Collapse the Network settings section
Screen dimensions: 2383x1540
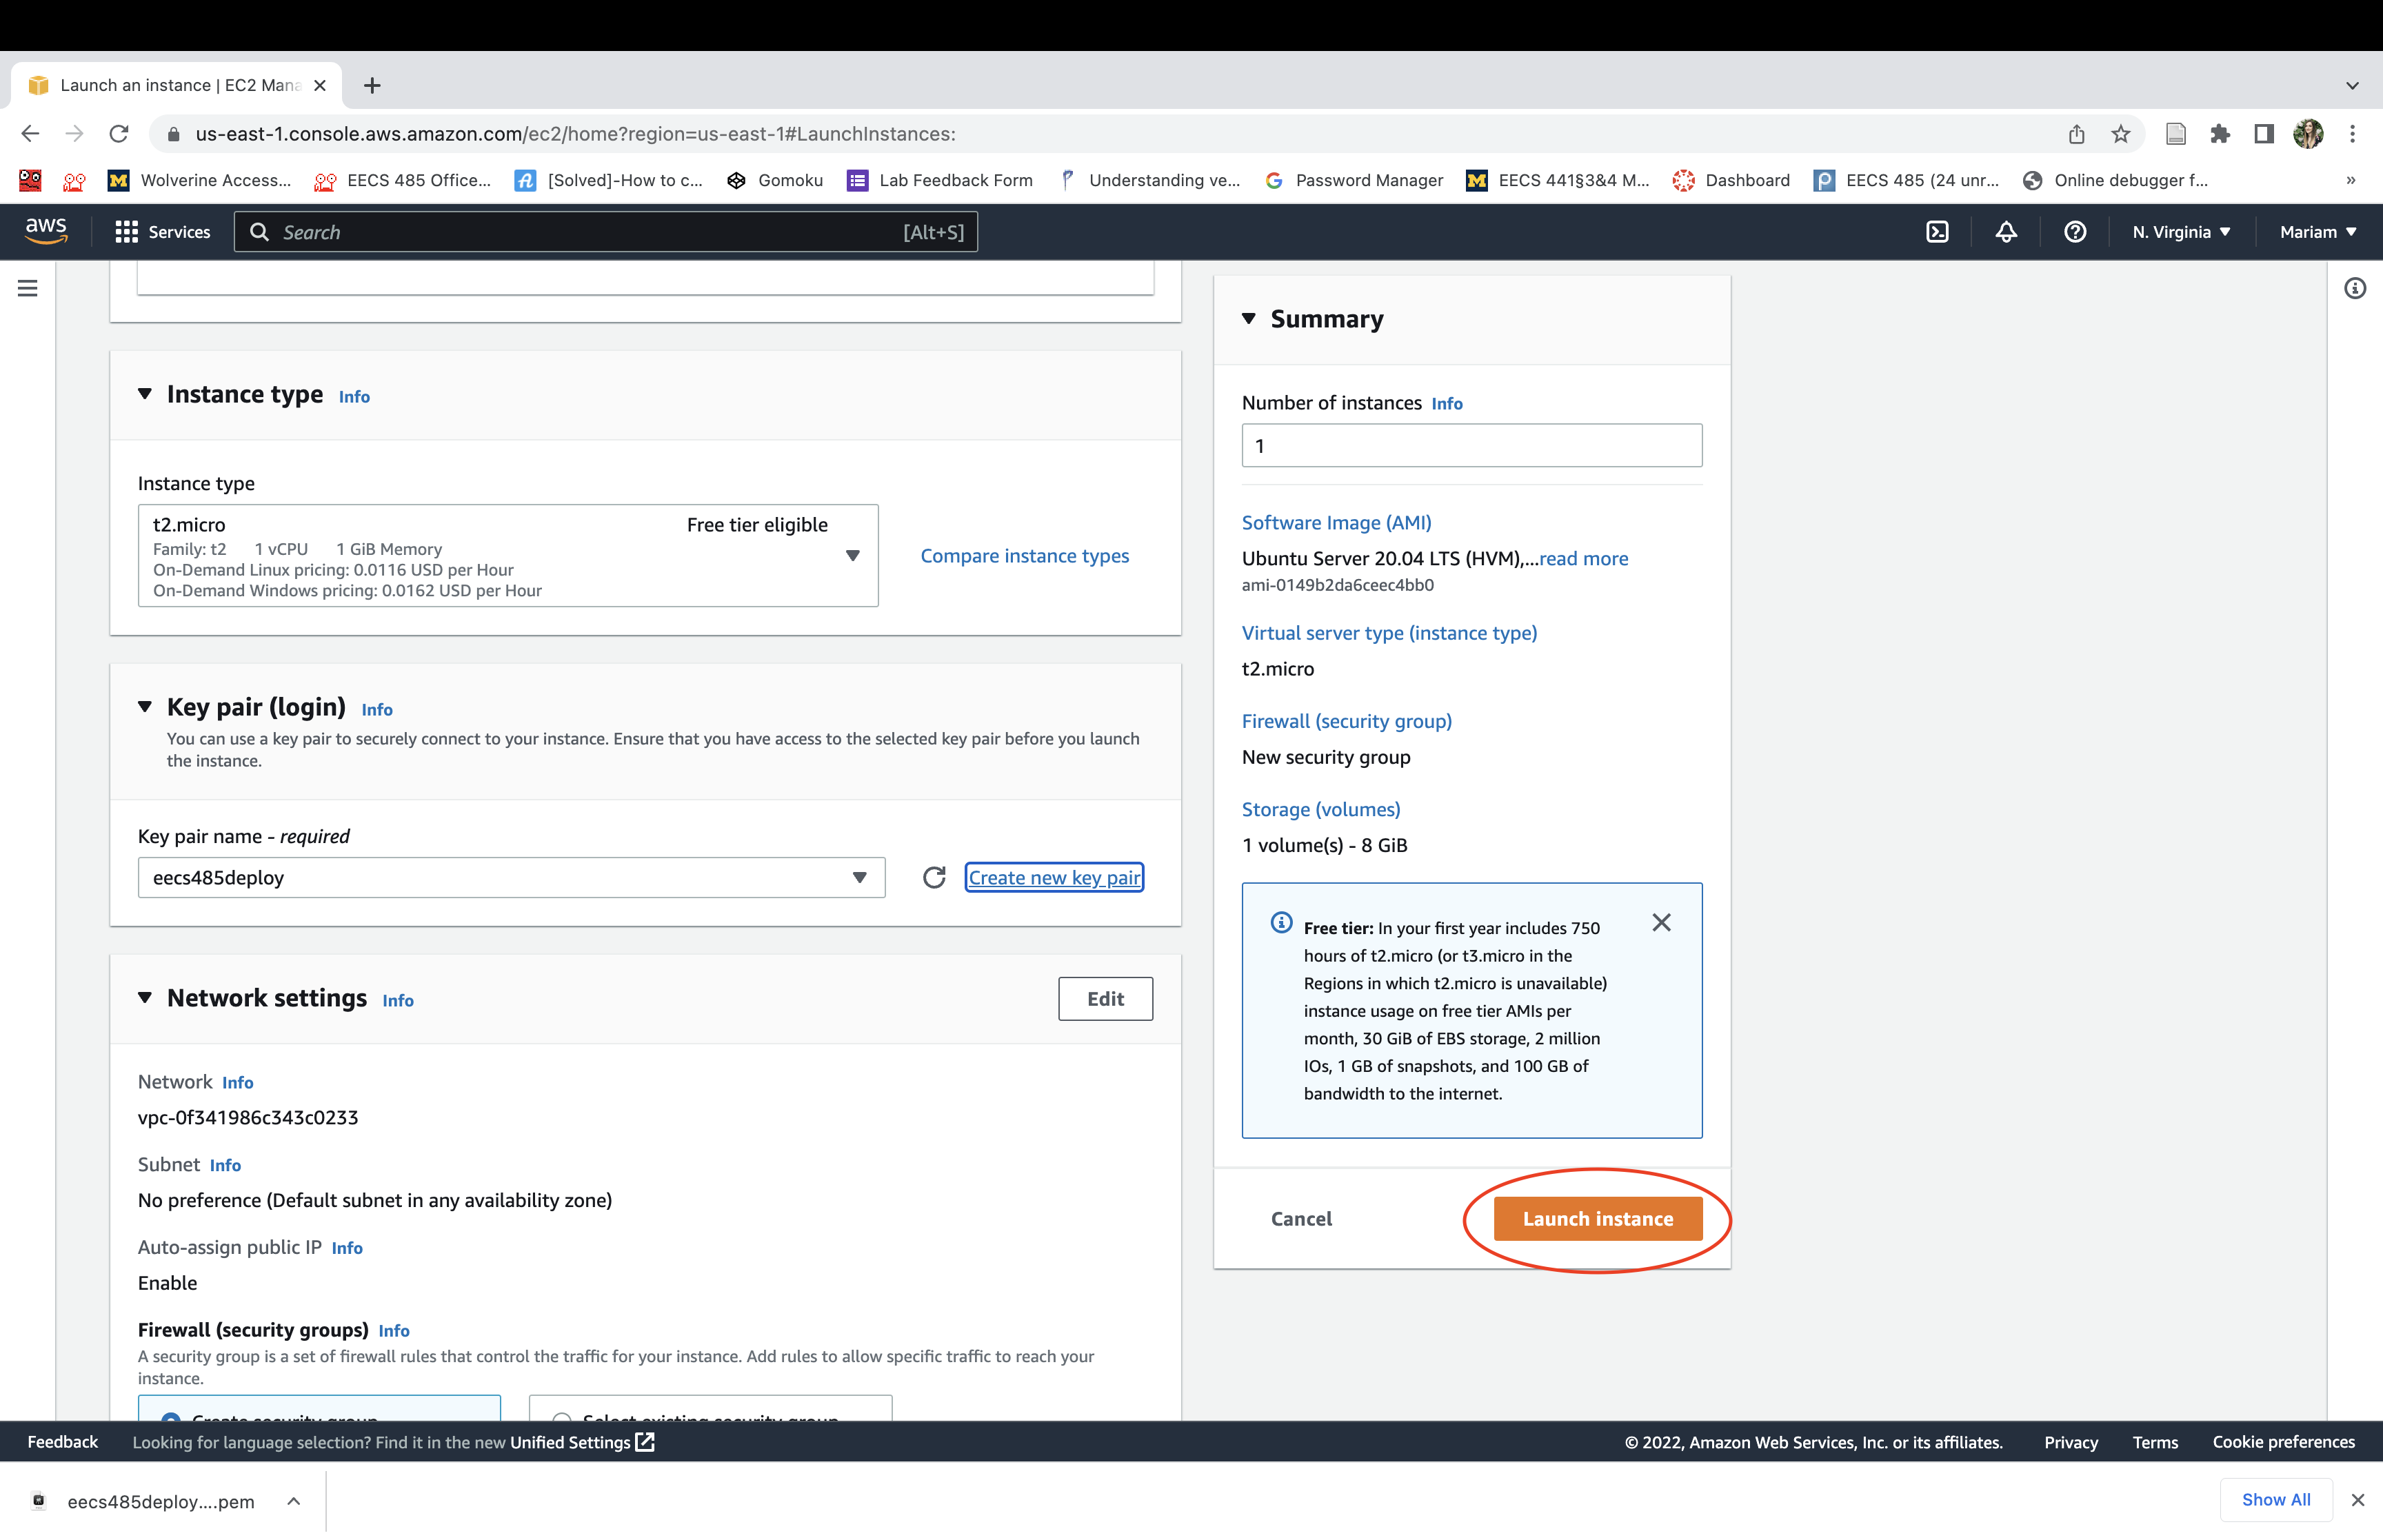145,998
